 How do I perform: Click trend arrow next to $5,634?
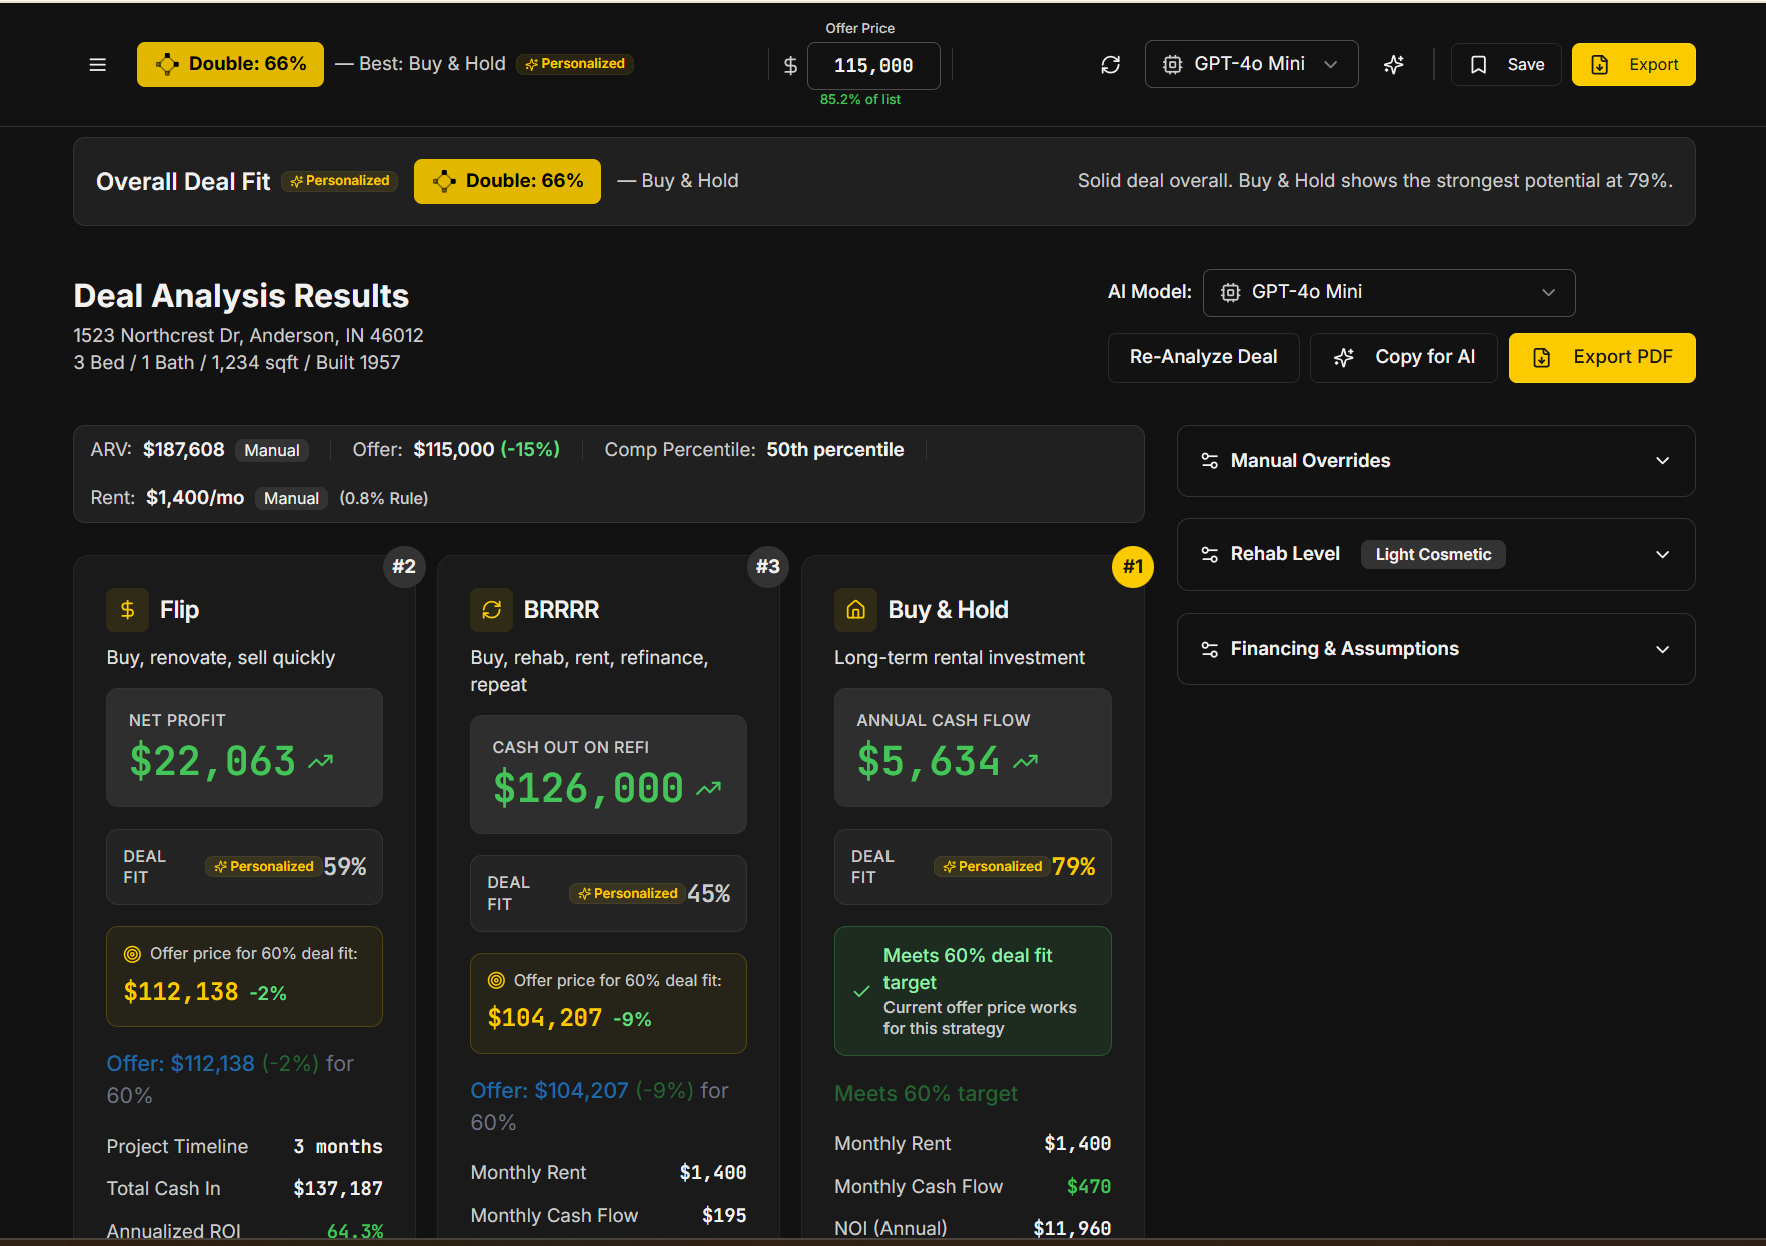pos(1026,762)
